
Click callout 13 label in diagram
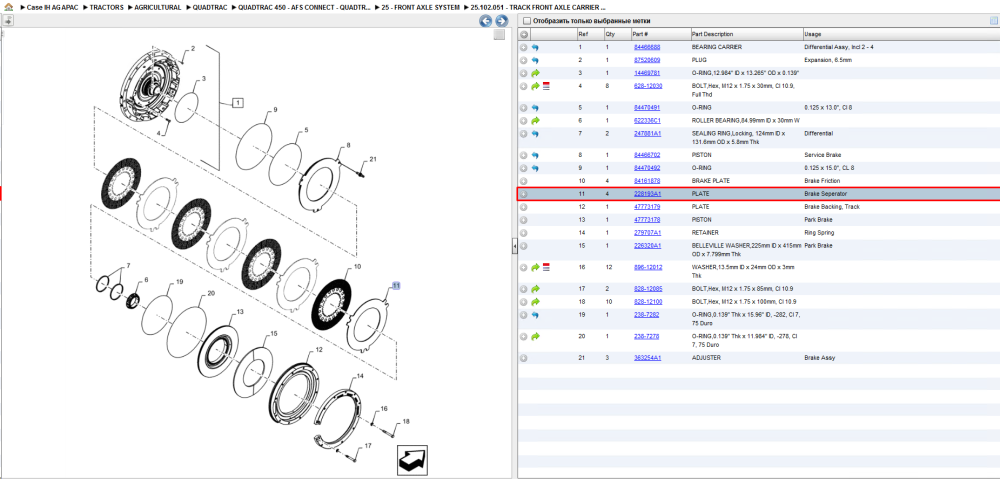[x=240, y=312]
